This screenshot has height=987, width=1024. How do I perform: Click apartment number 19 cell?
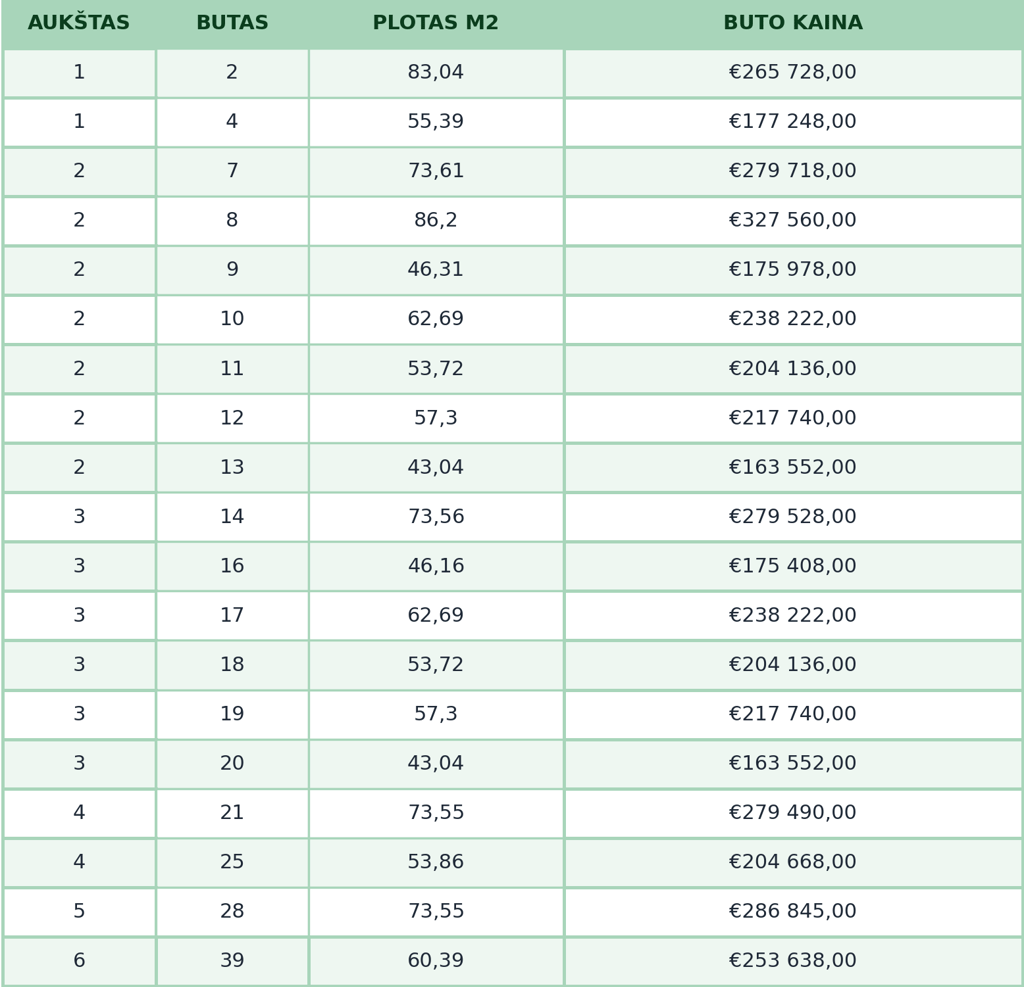232,714
